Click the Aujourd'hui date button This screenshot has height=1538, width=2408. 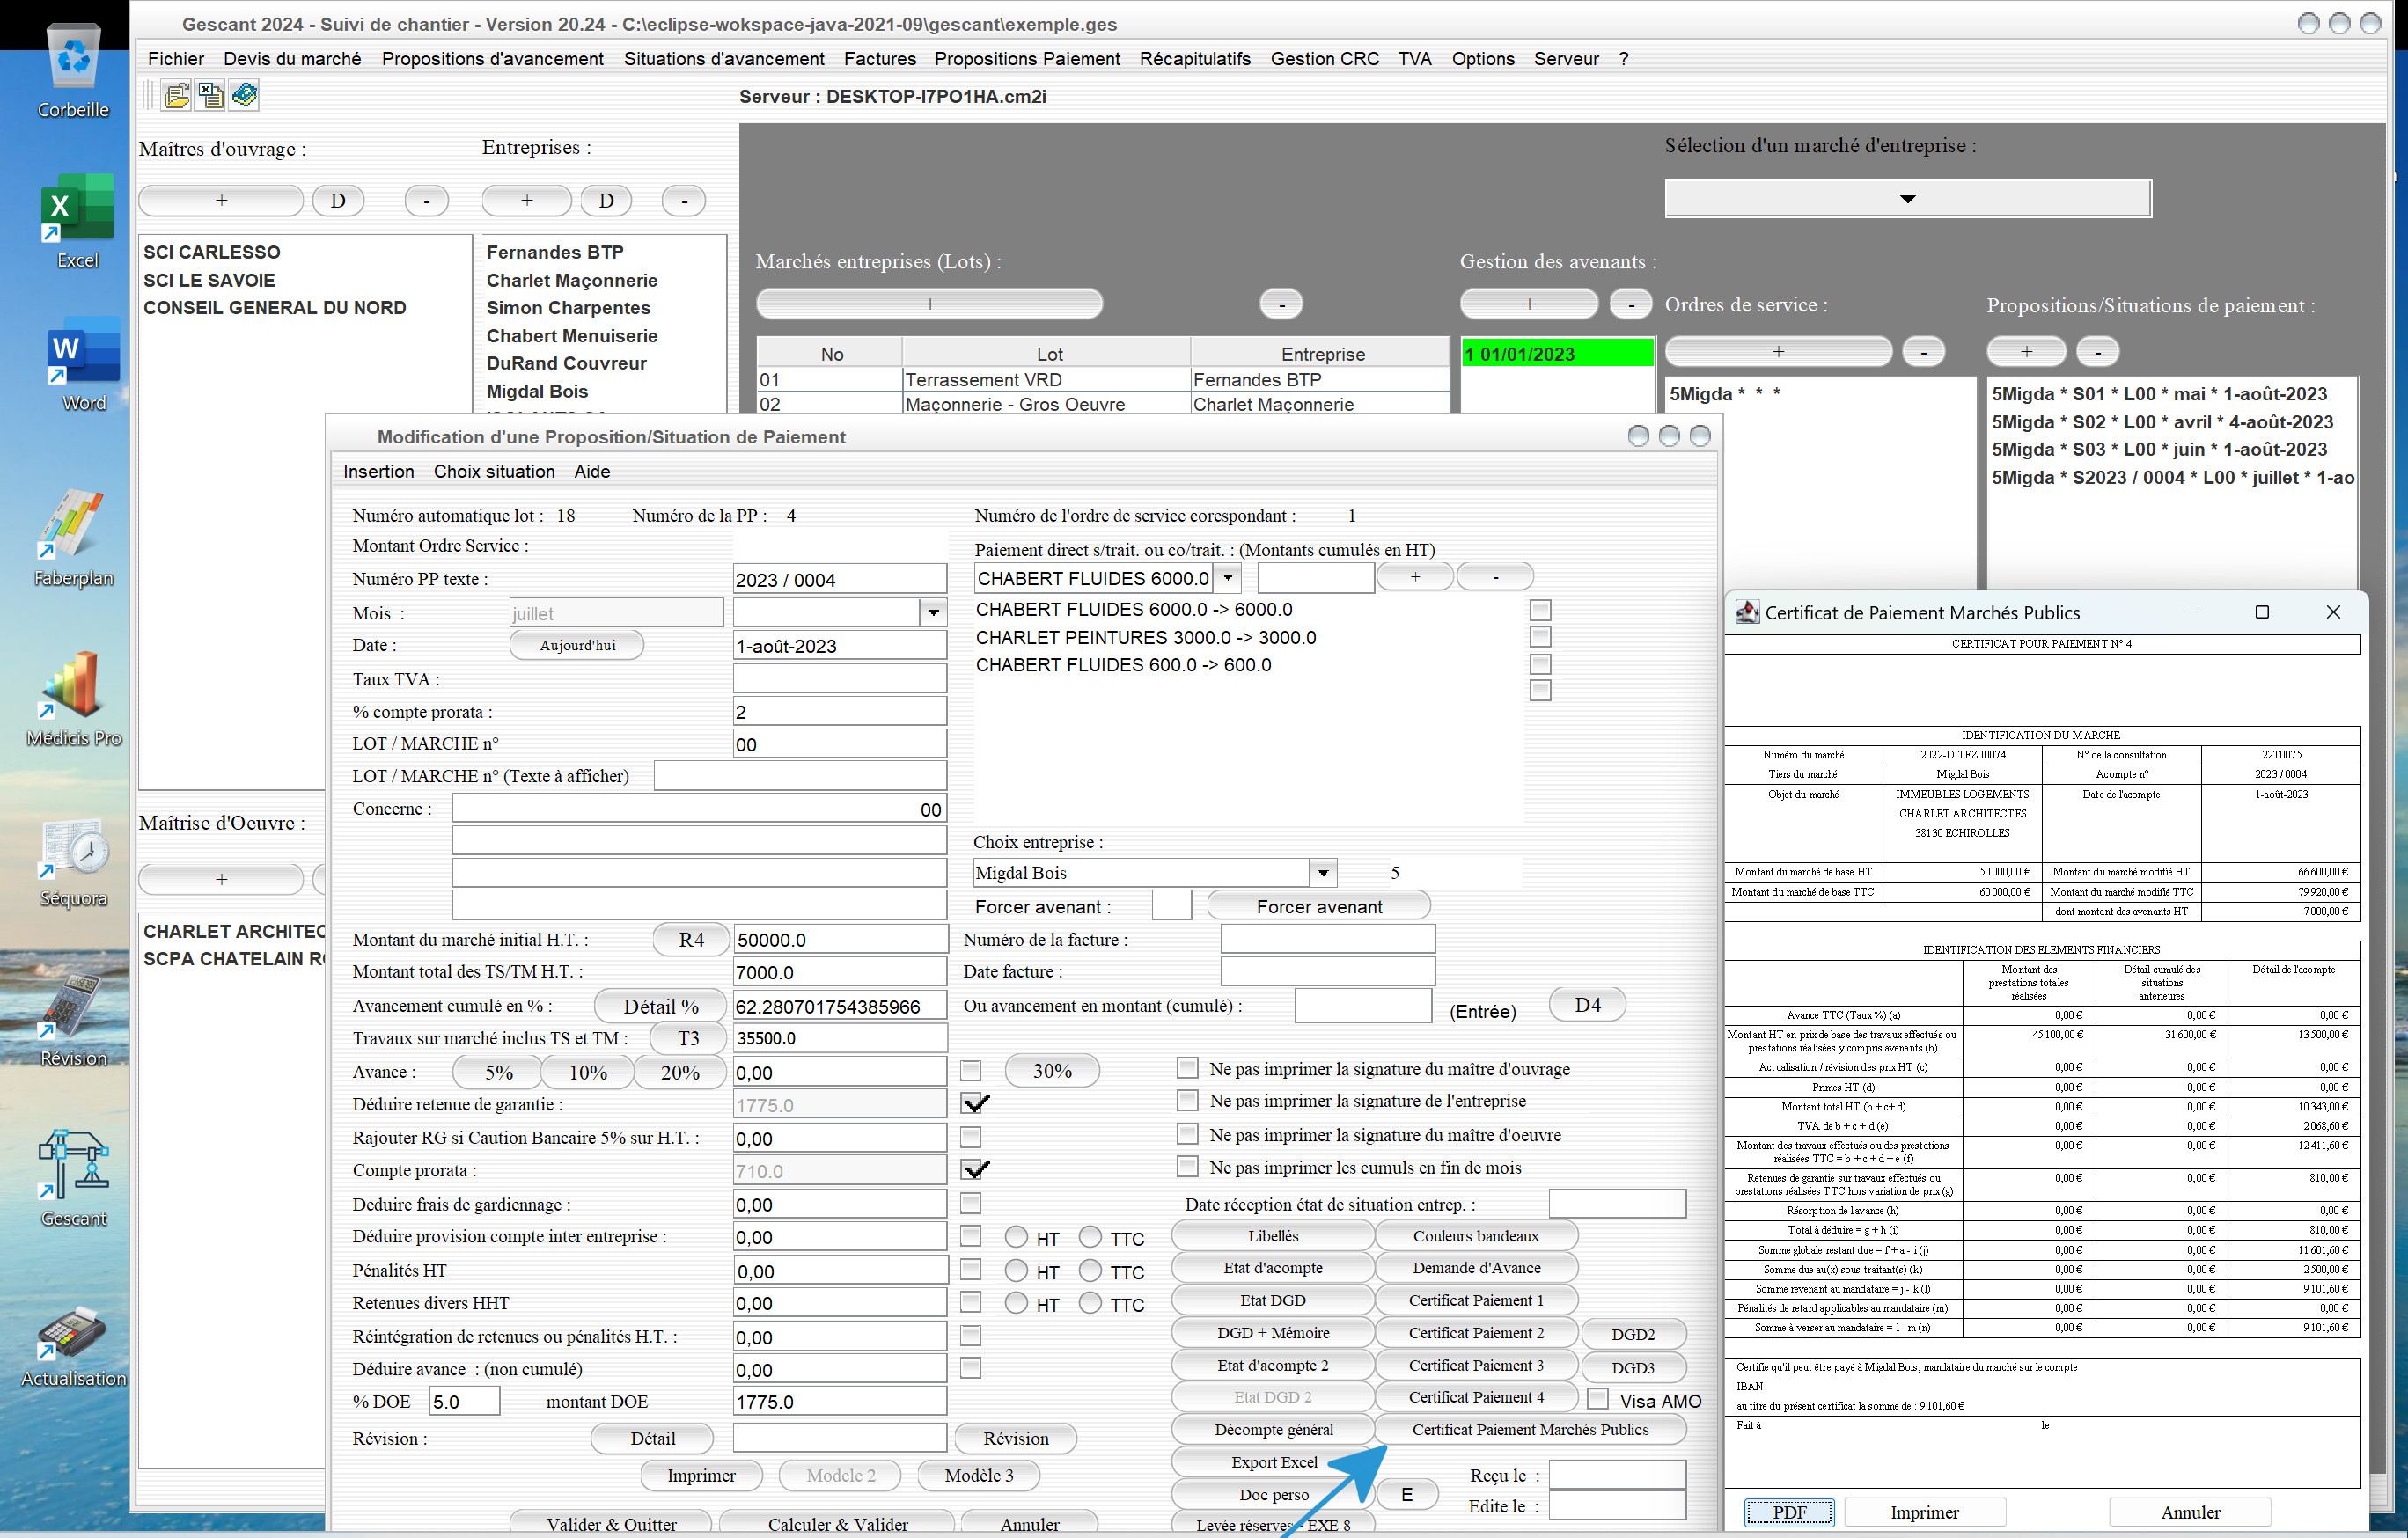[x=577, y=645]
